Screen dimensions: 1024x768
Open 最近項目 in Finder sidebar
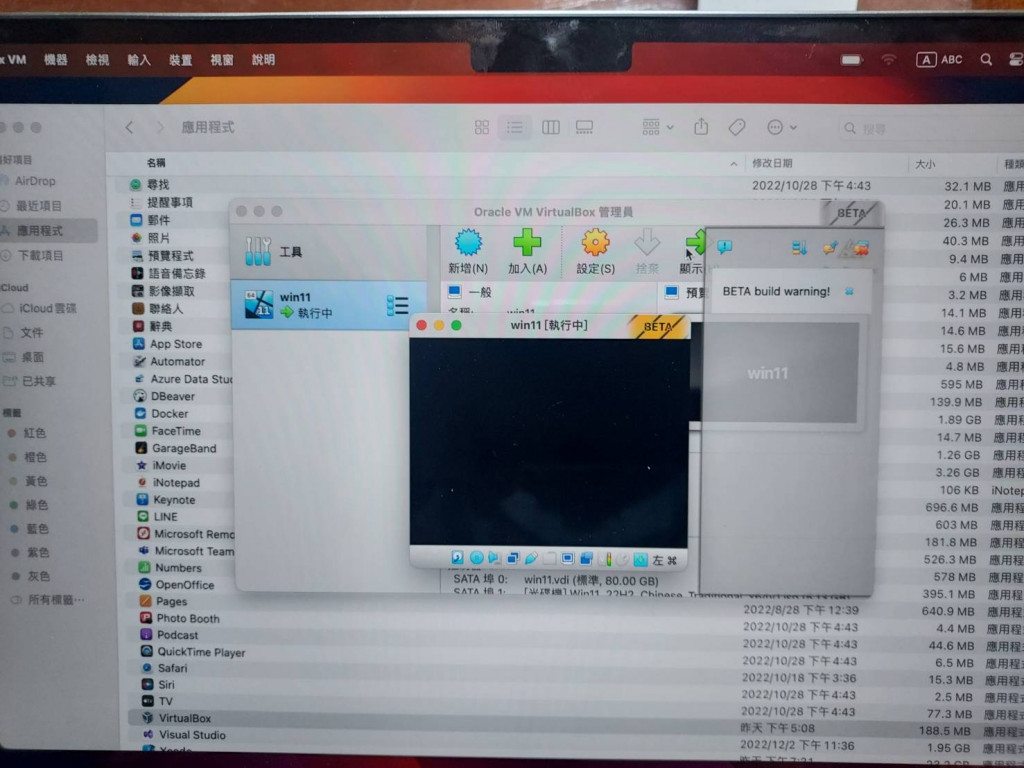(39, 206)
